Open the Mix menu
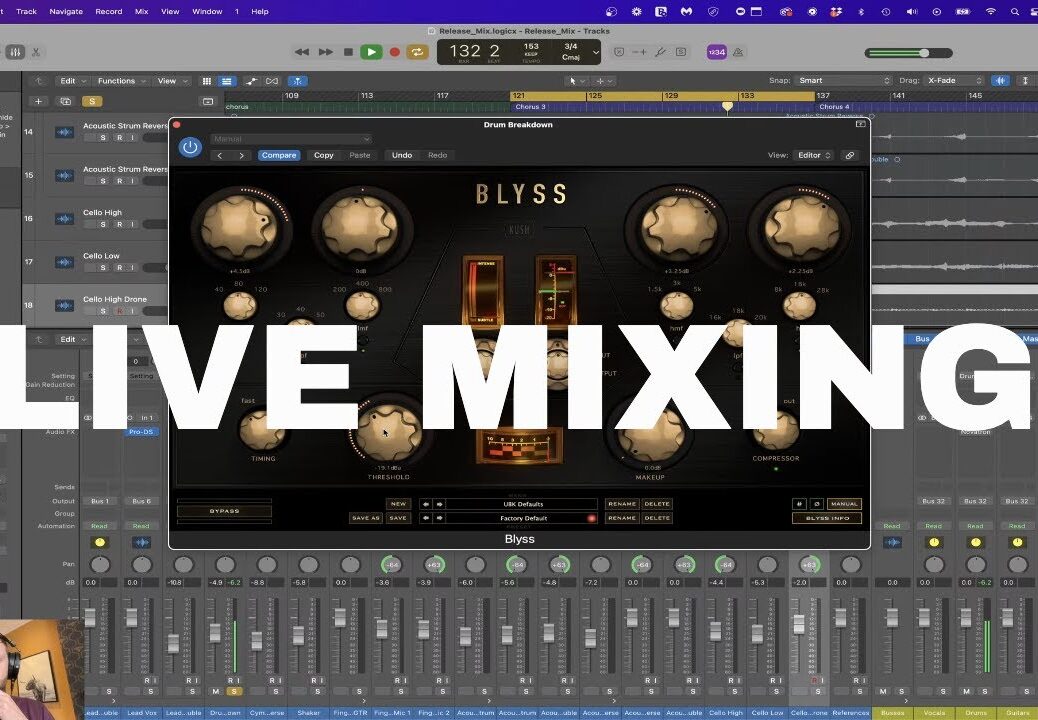The image size is (1038, 720). 142,11
